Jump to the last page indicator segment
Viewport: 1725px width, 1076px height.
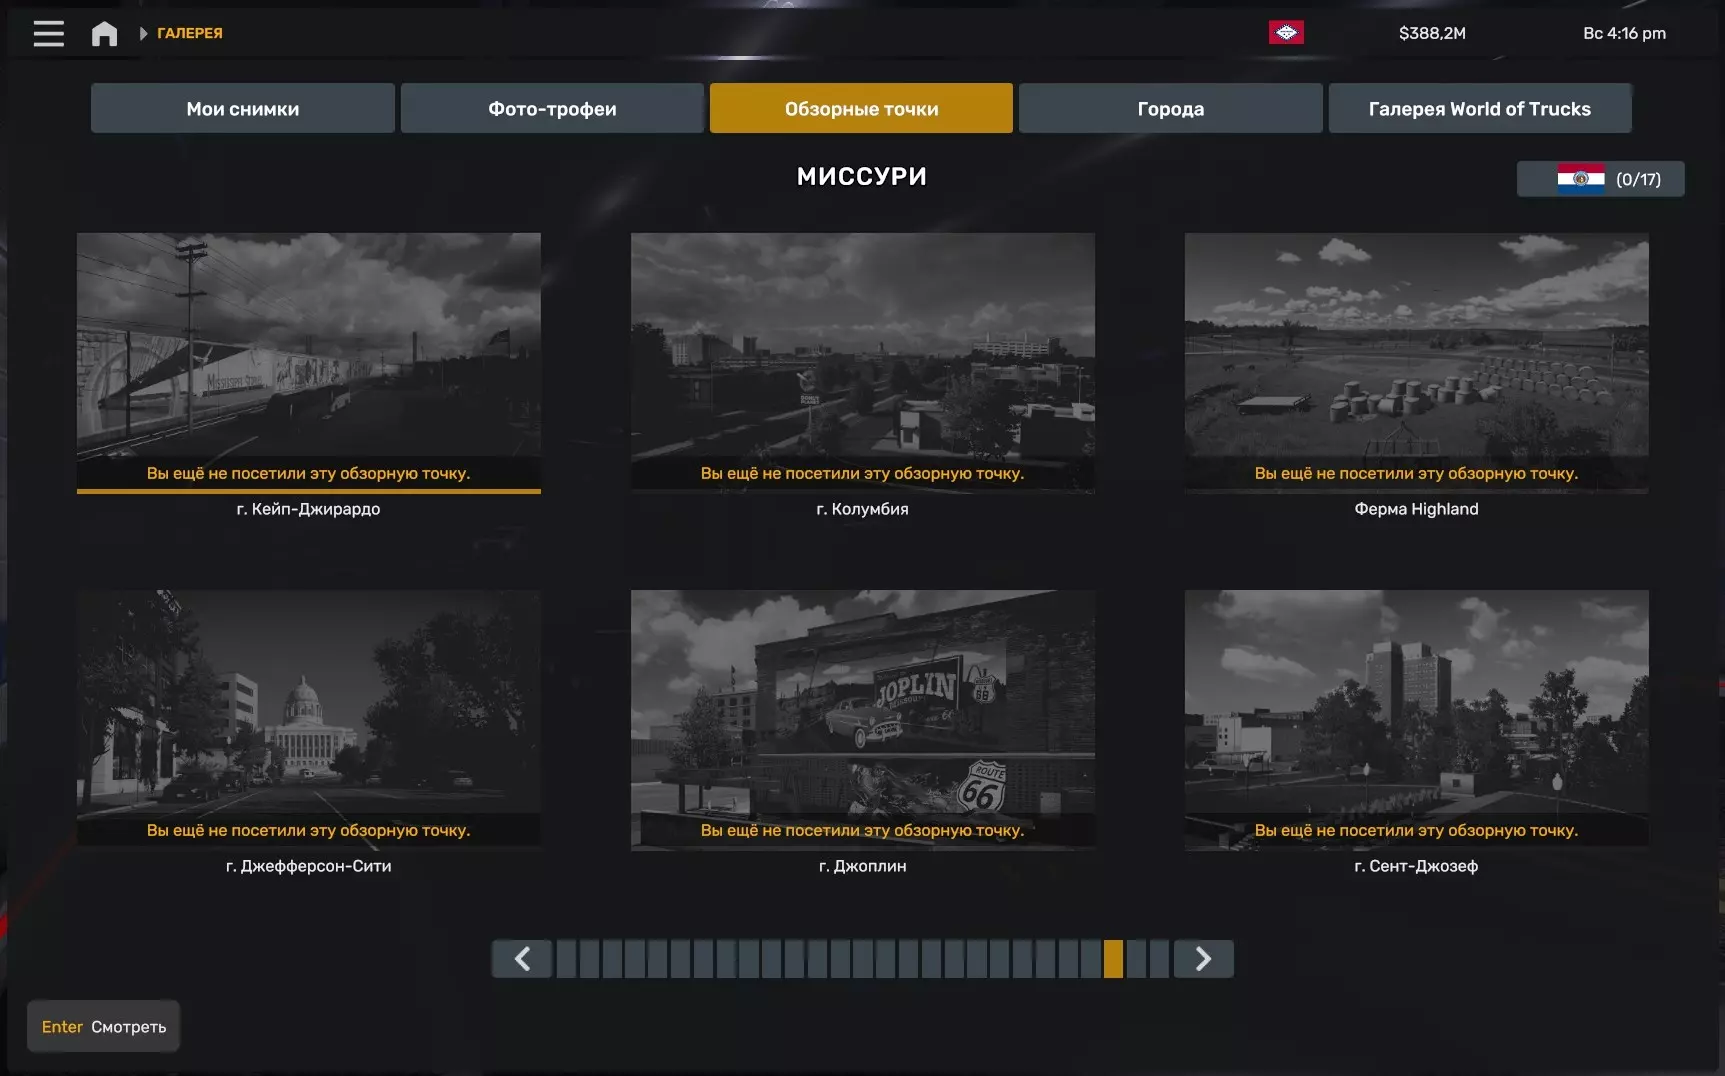pyautogui.click(x=1159, y=959)
